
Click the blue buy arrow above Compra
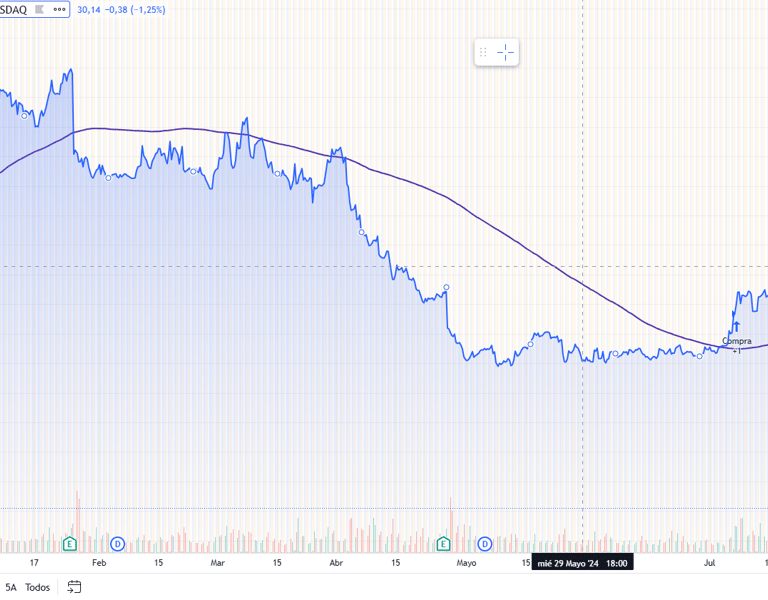(736, 326)
